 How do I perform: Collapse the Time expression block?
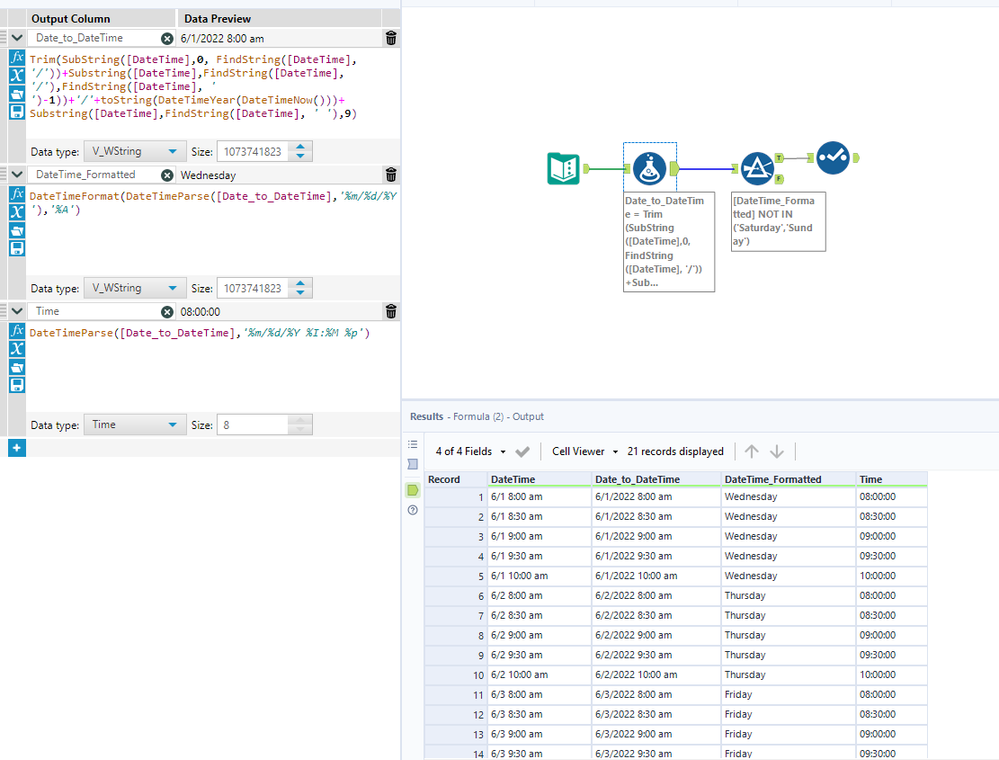click(x=17, y=312)
